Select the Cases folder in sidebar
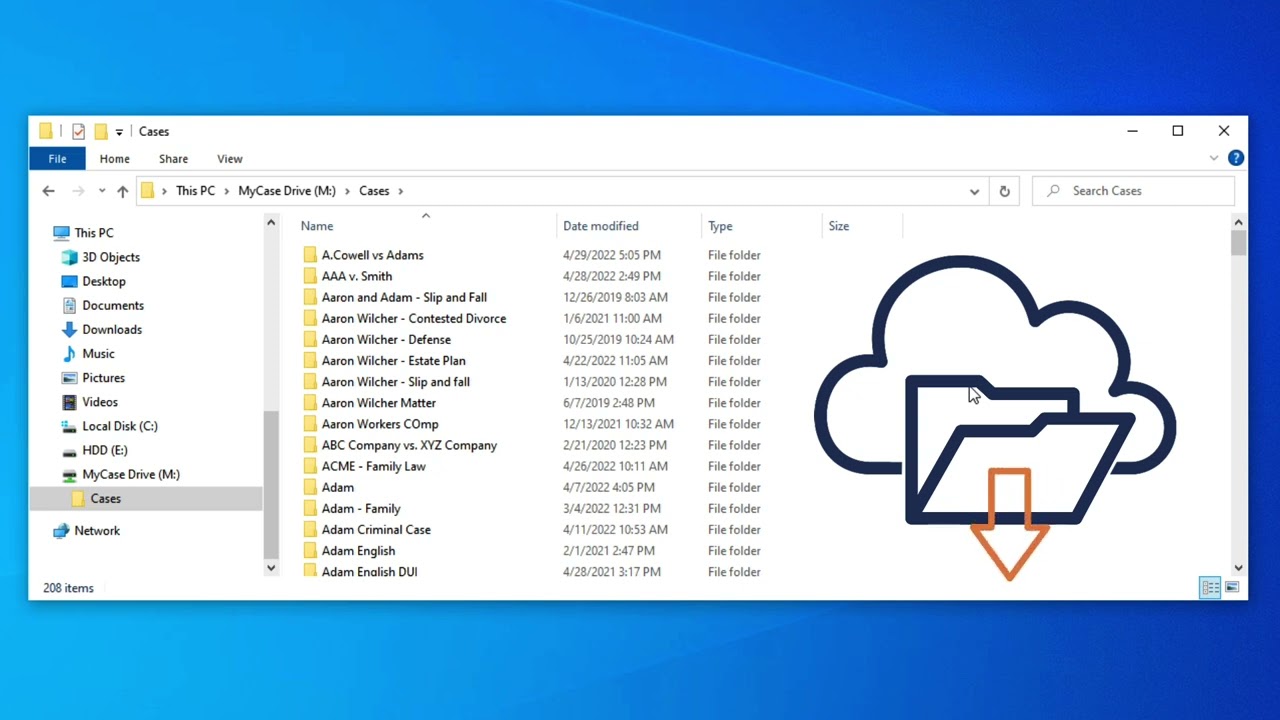1280x720 pixels. pyautogui.click(x=146, y=498)
